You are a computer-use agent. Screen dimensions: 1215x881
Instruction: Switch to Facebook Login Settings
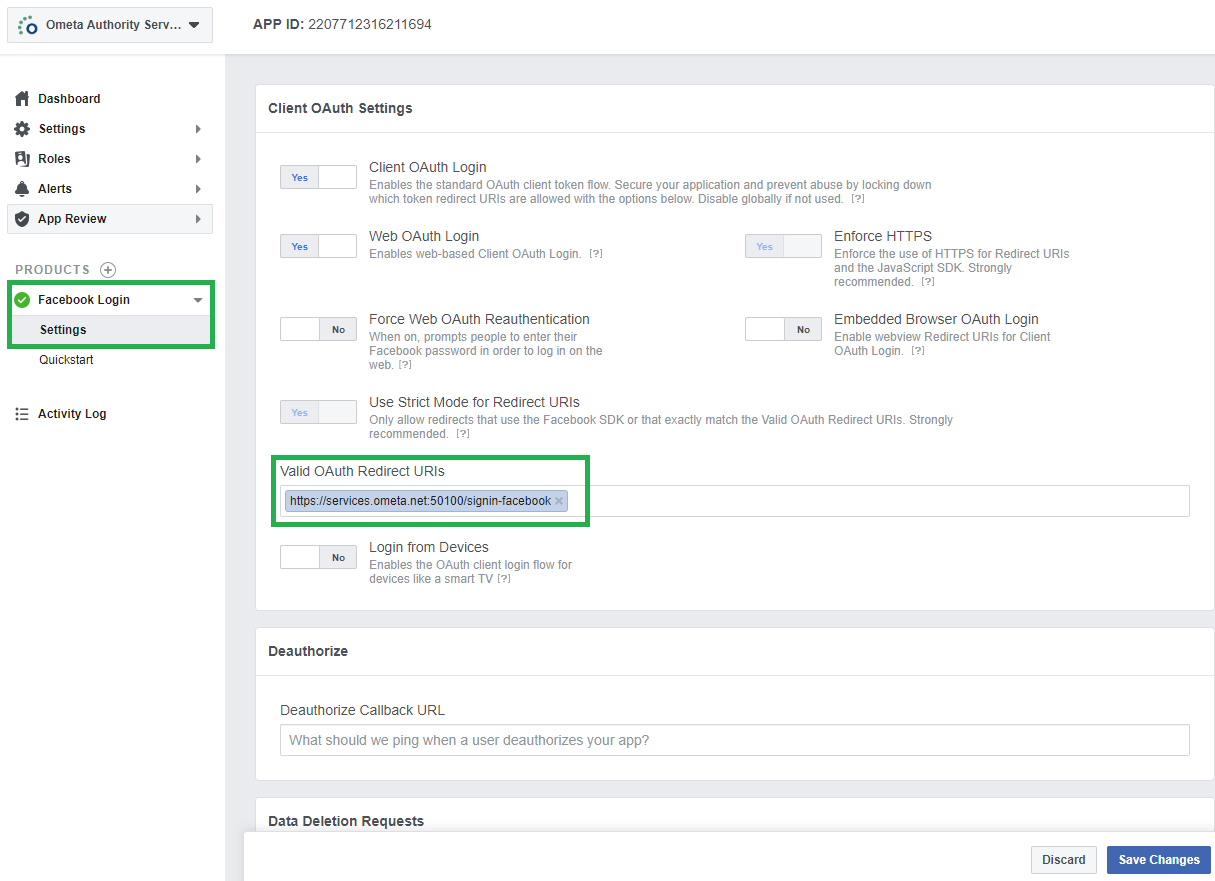(63, 329)
